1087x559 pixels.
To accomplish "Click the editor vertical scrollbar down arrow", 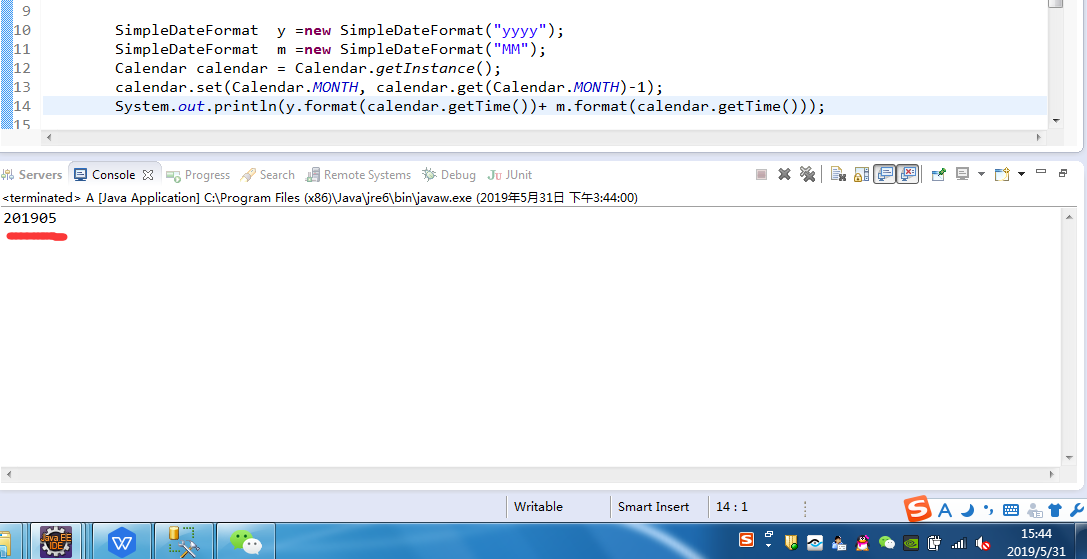I will (x=1056, y=121).
